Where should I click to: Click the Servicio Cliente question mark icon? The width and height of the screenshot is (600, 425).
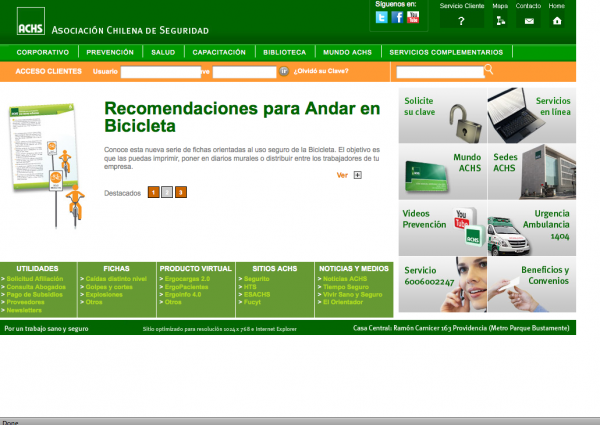pos(461,20)
